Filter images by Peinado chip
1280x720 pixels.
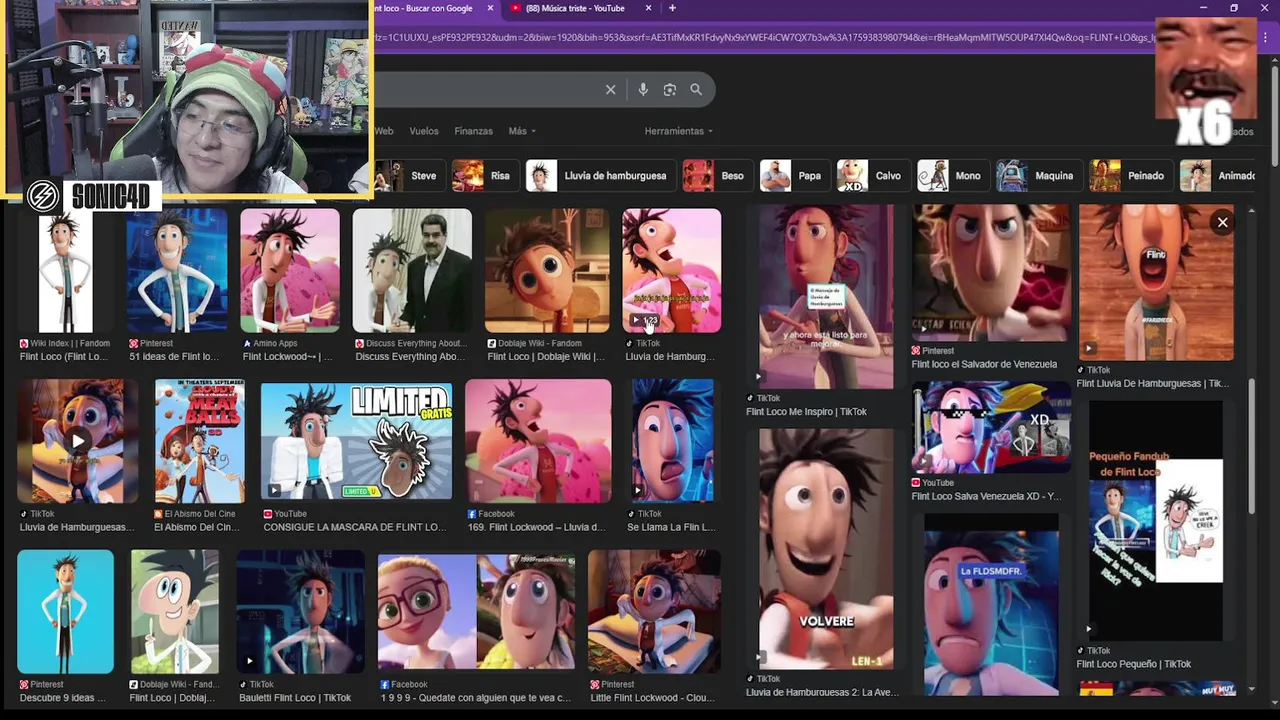pyautogui.click(x=1129, y=175)
